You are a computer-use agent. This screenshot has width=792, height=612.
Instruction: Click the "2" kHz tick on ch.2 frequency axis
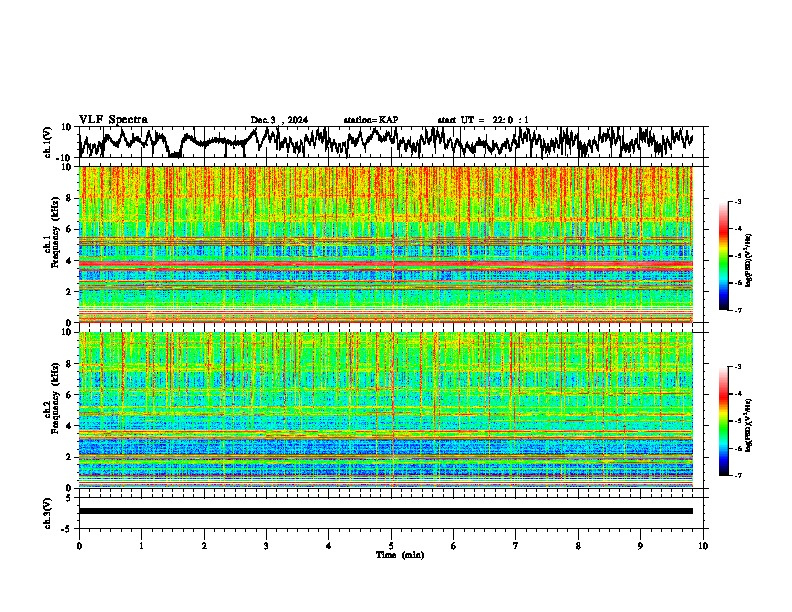(69, 457)
